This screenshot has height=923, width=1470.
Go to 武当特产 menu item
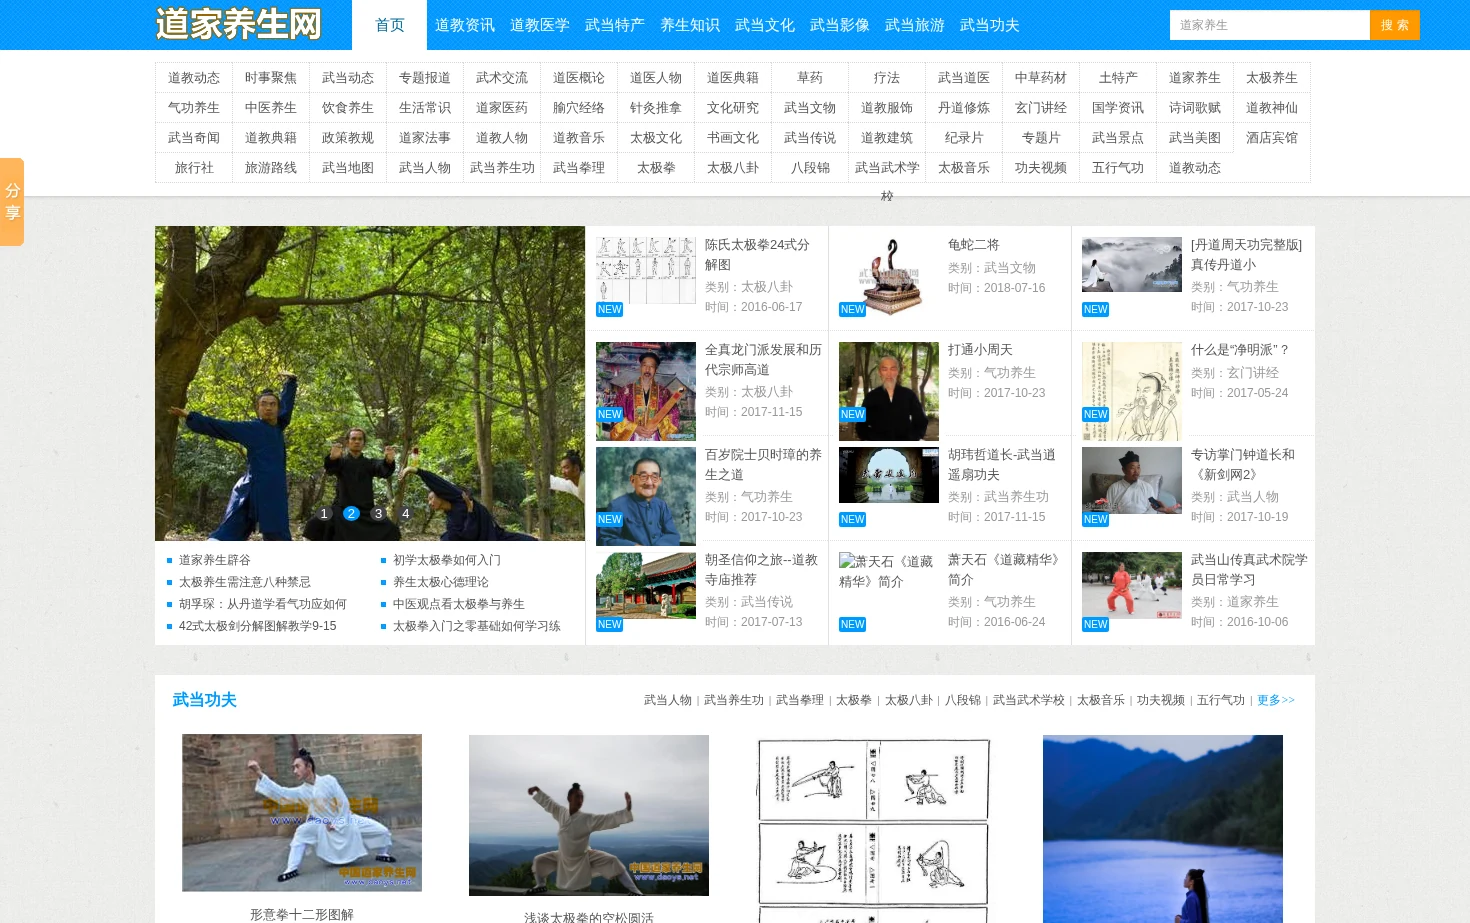615,25
